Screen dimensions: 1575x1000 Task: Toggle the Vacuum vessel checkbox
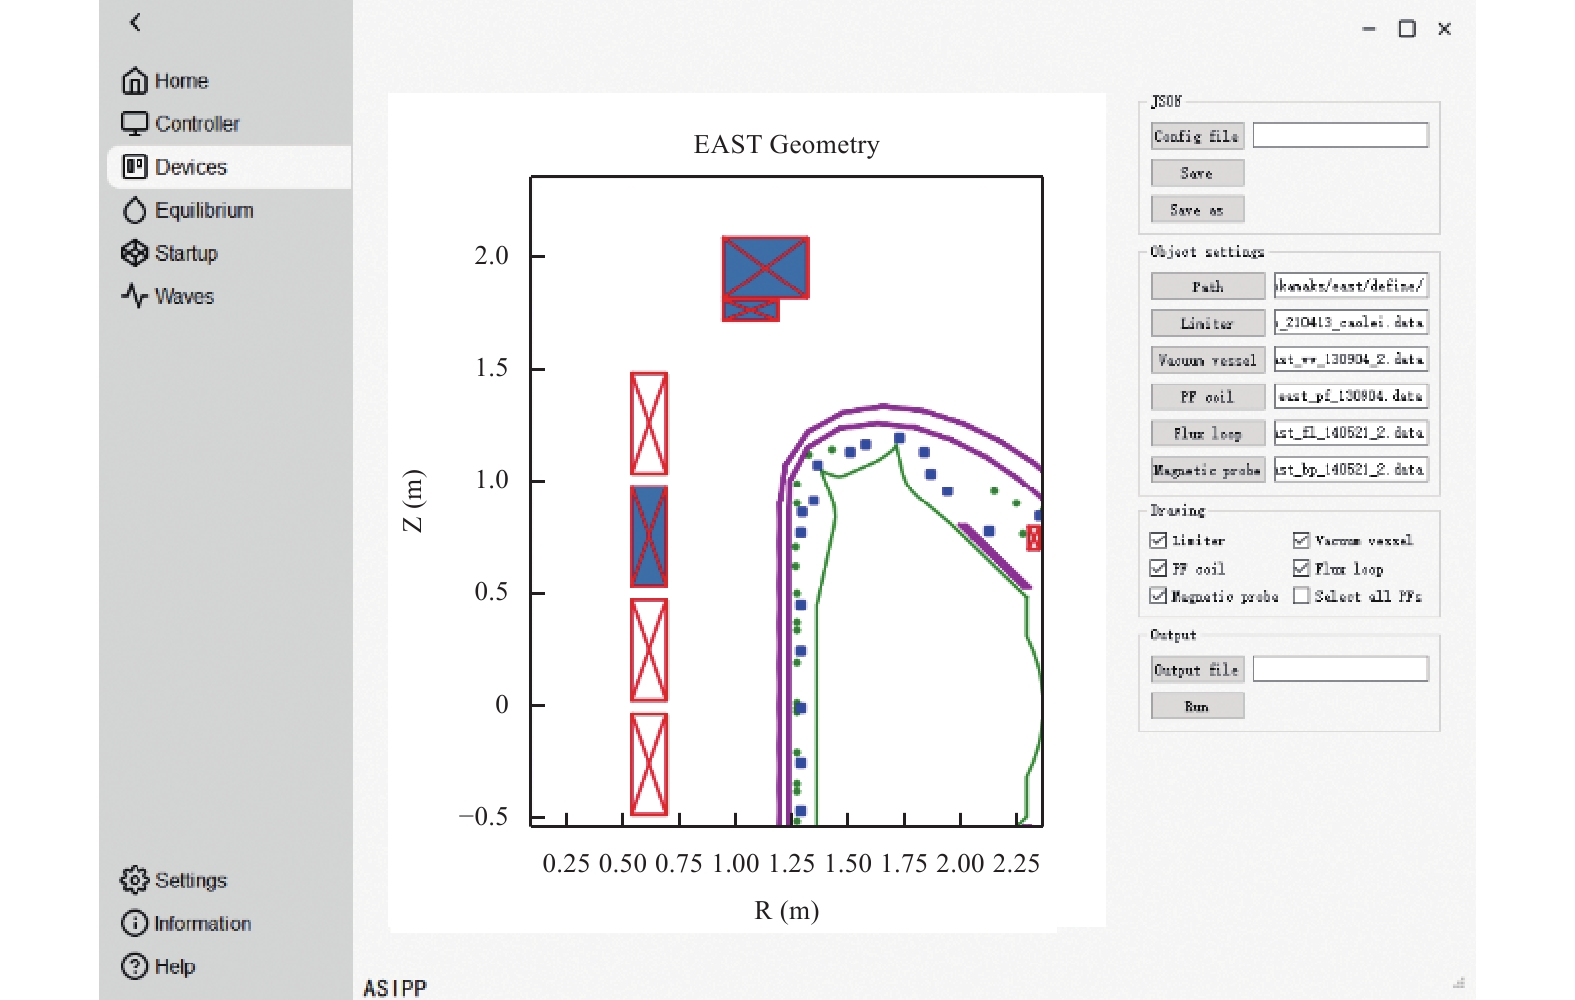(x=1301, y=540)
